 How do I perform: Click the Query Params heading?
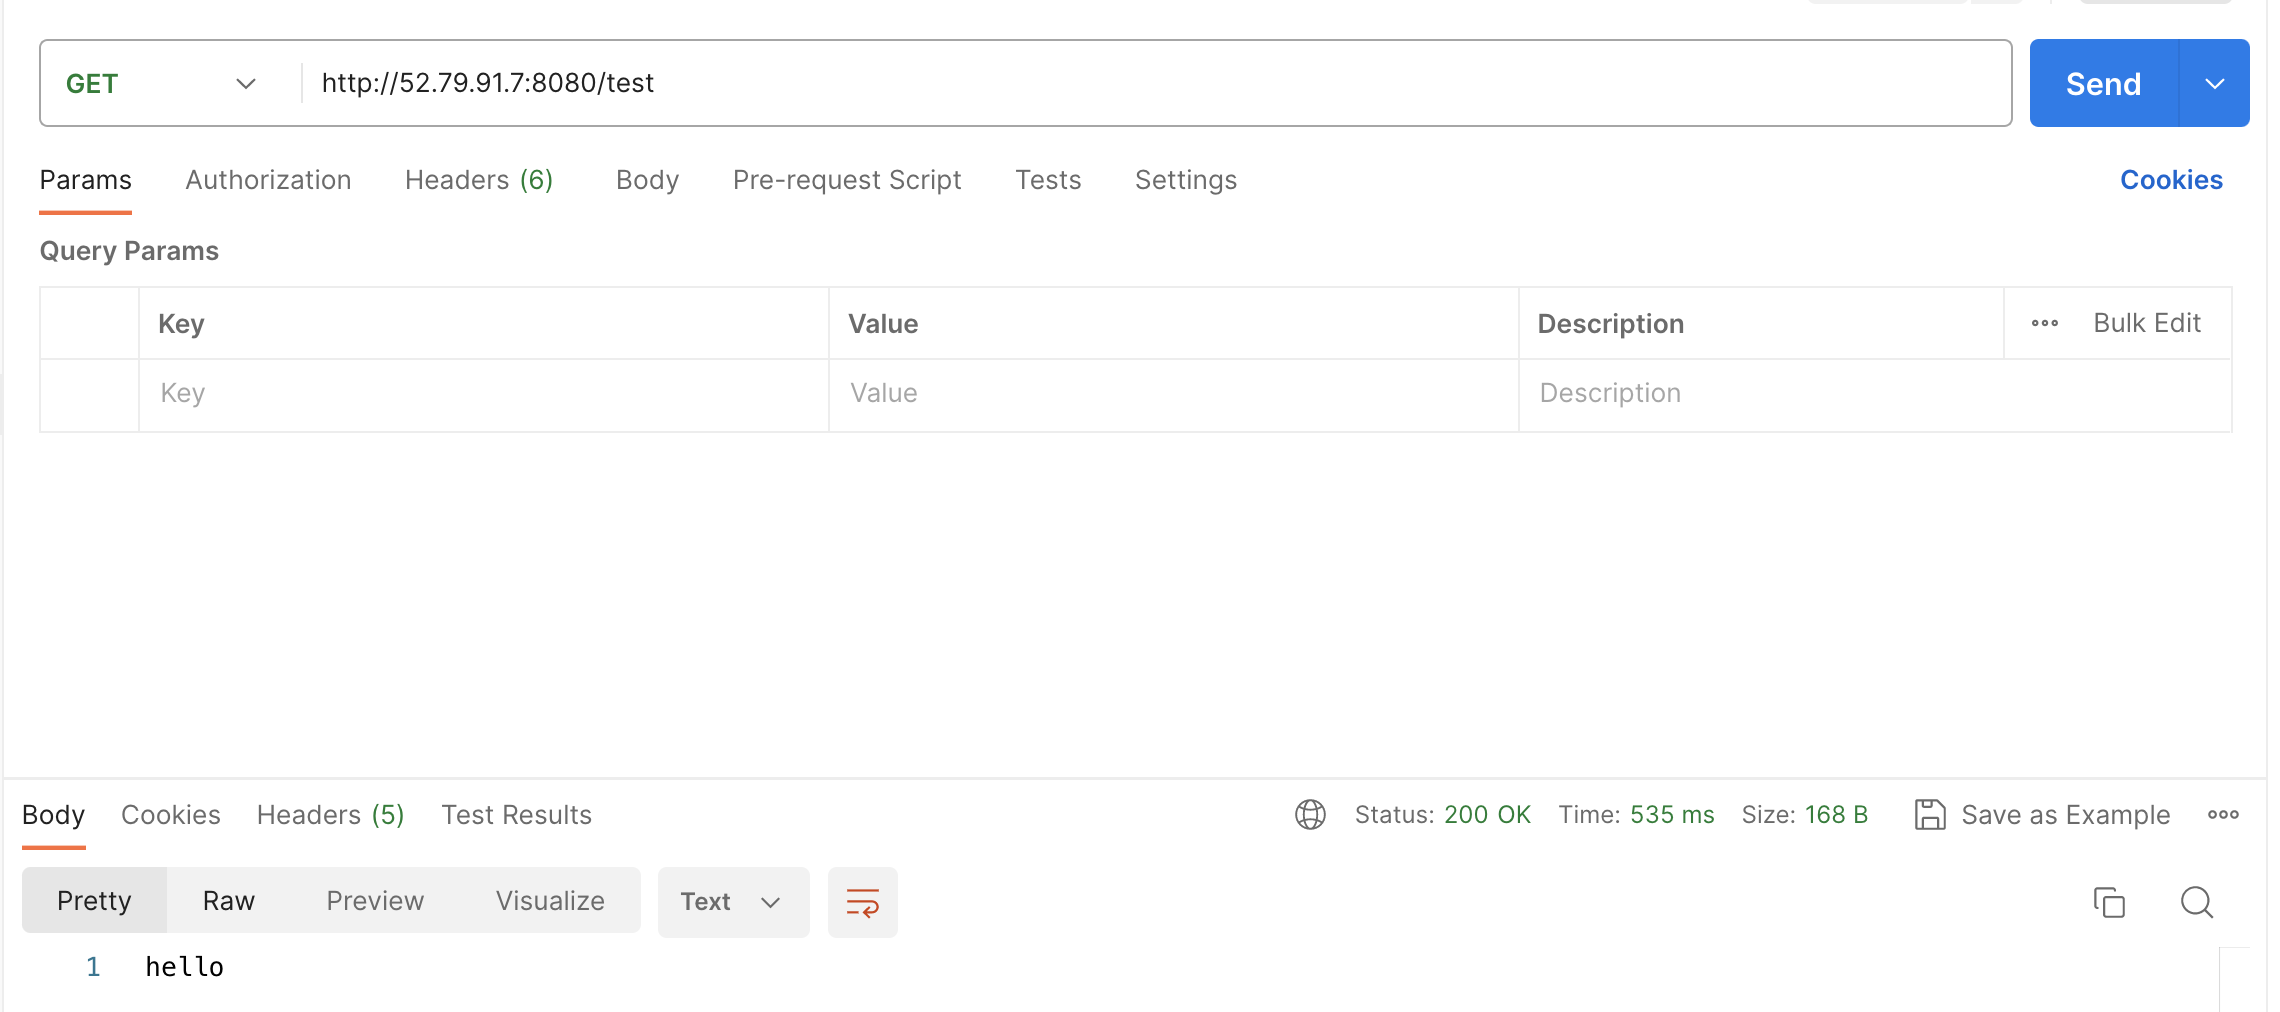pos(129,251)
